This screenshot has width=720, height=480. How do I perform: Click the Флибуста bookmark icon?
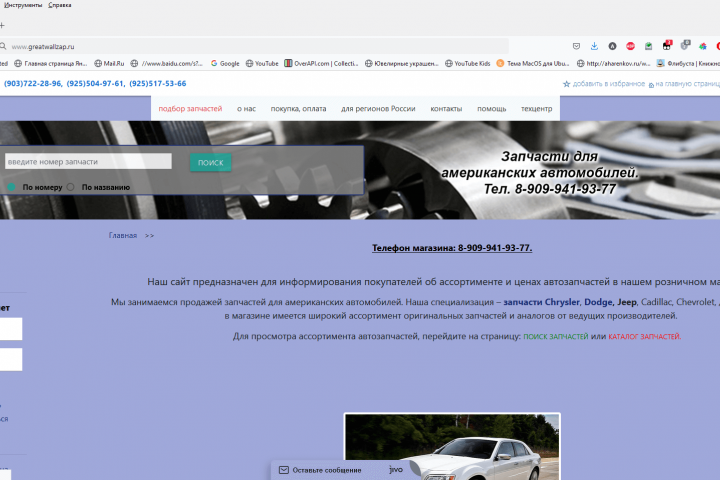[660, 63]
